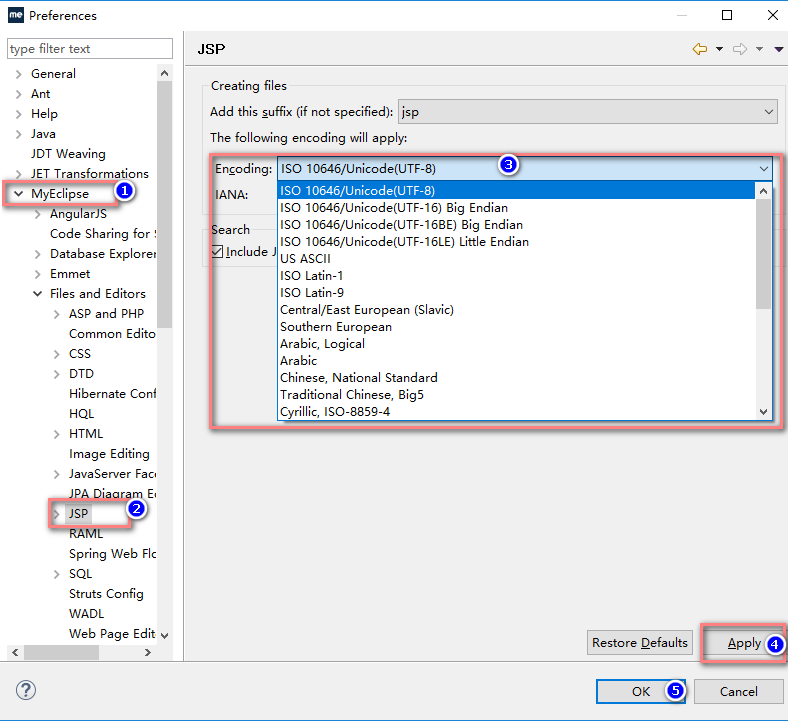Choose US ASCII encoding
The height and width of the screenshot is (721, 788).
click(x=516, y=259)
